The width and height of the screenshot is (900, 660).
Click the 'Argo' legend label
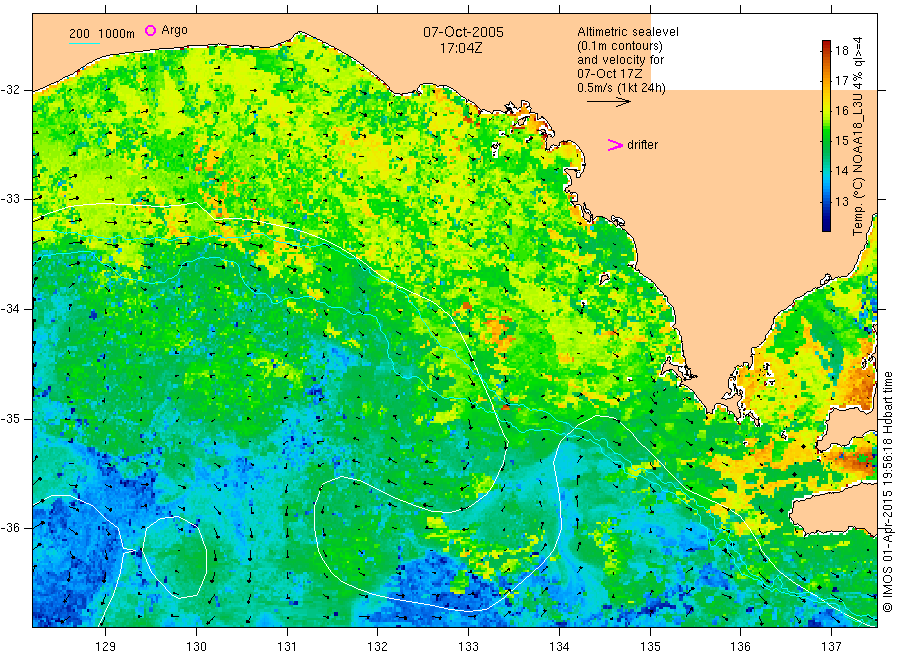(x=174, y=30)
